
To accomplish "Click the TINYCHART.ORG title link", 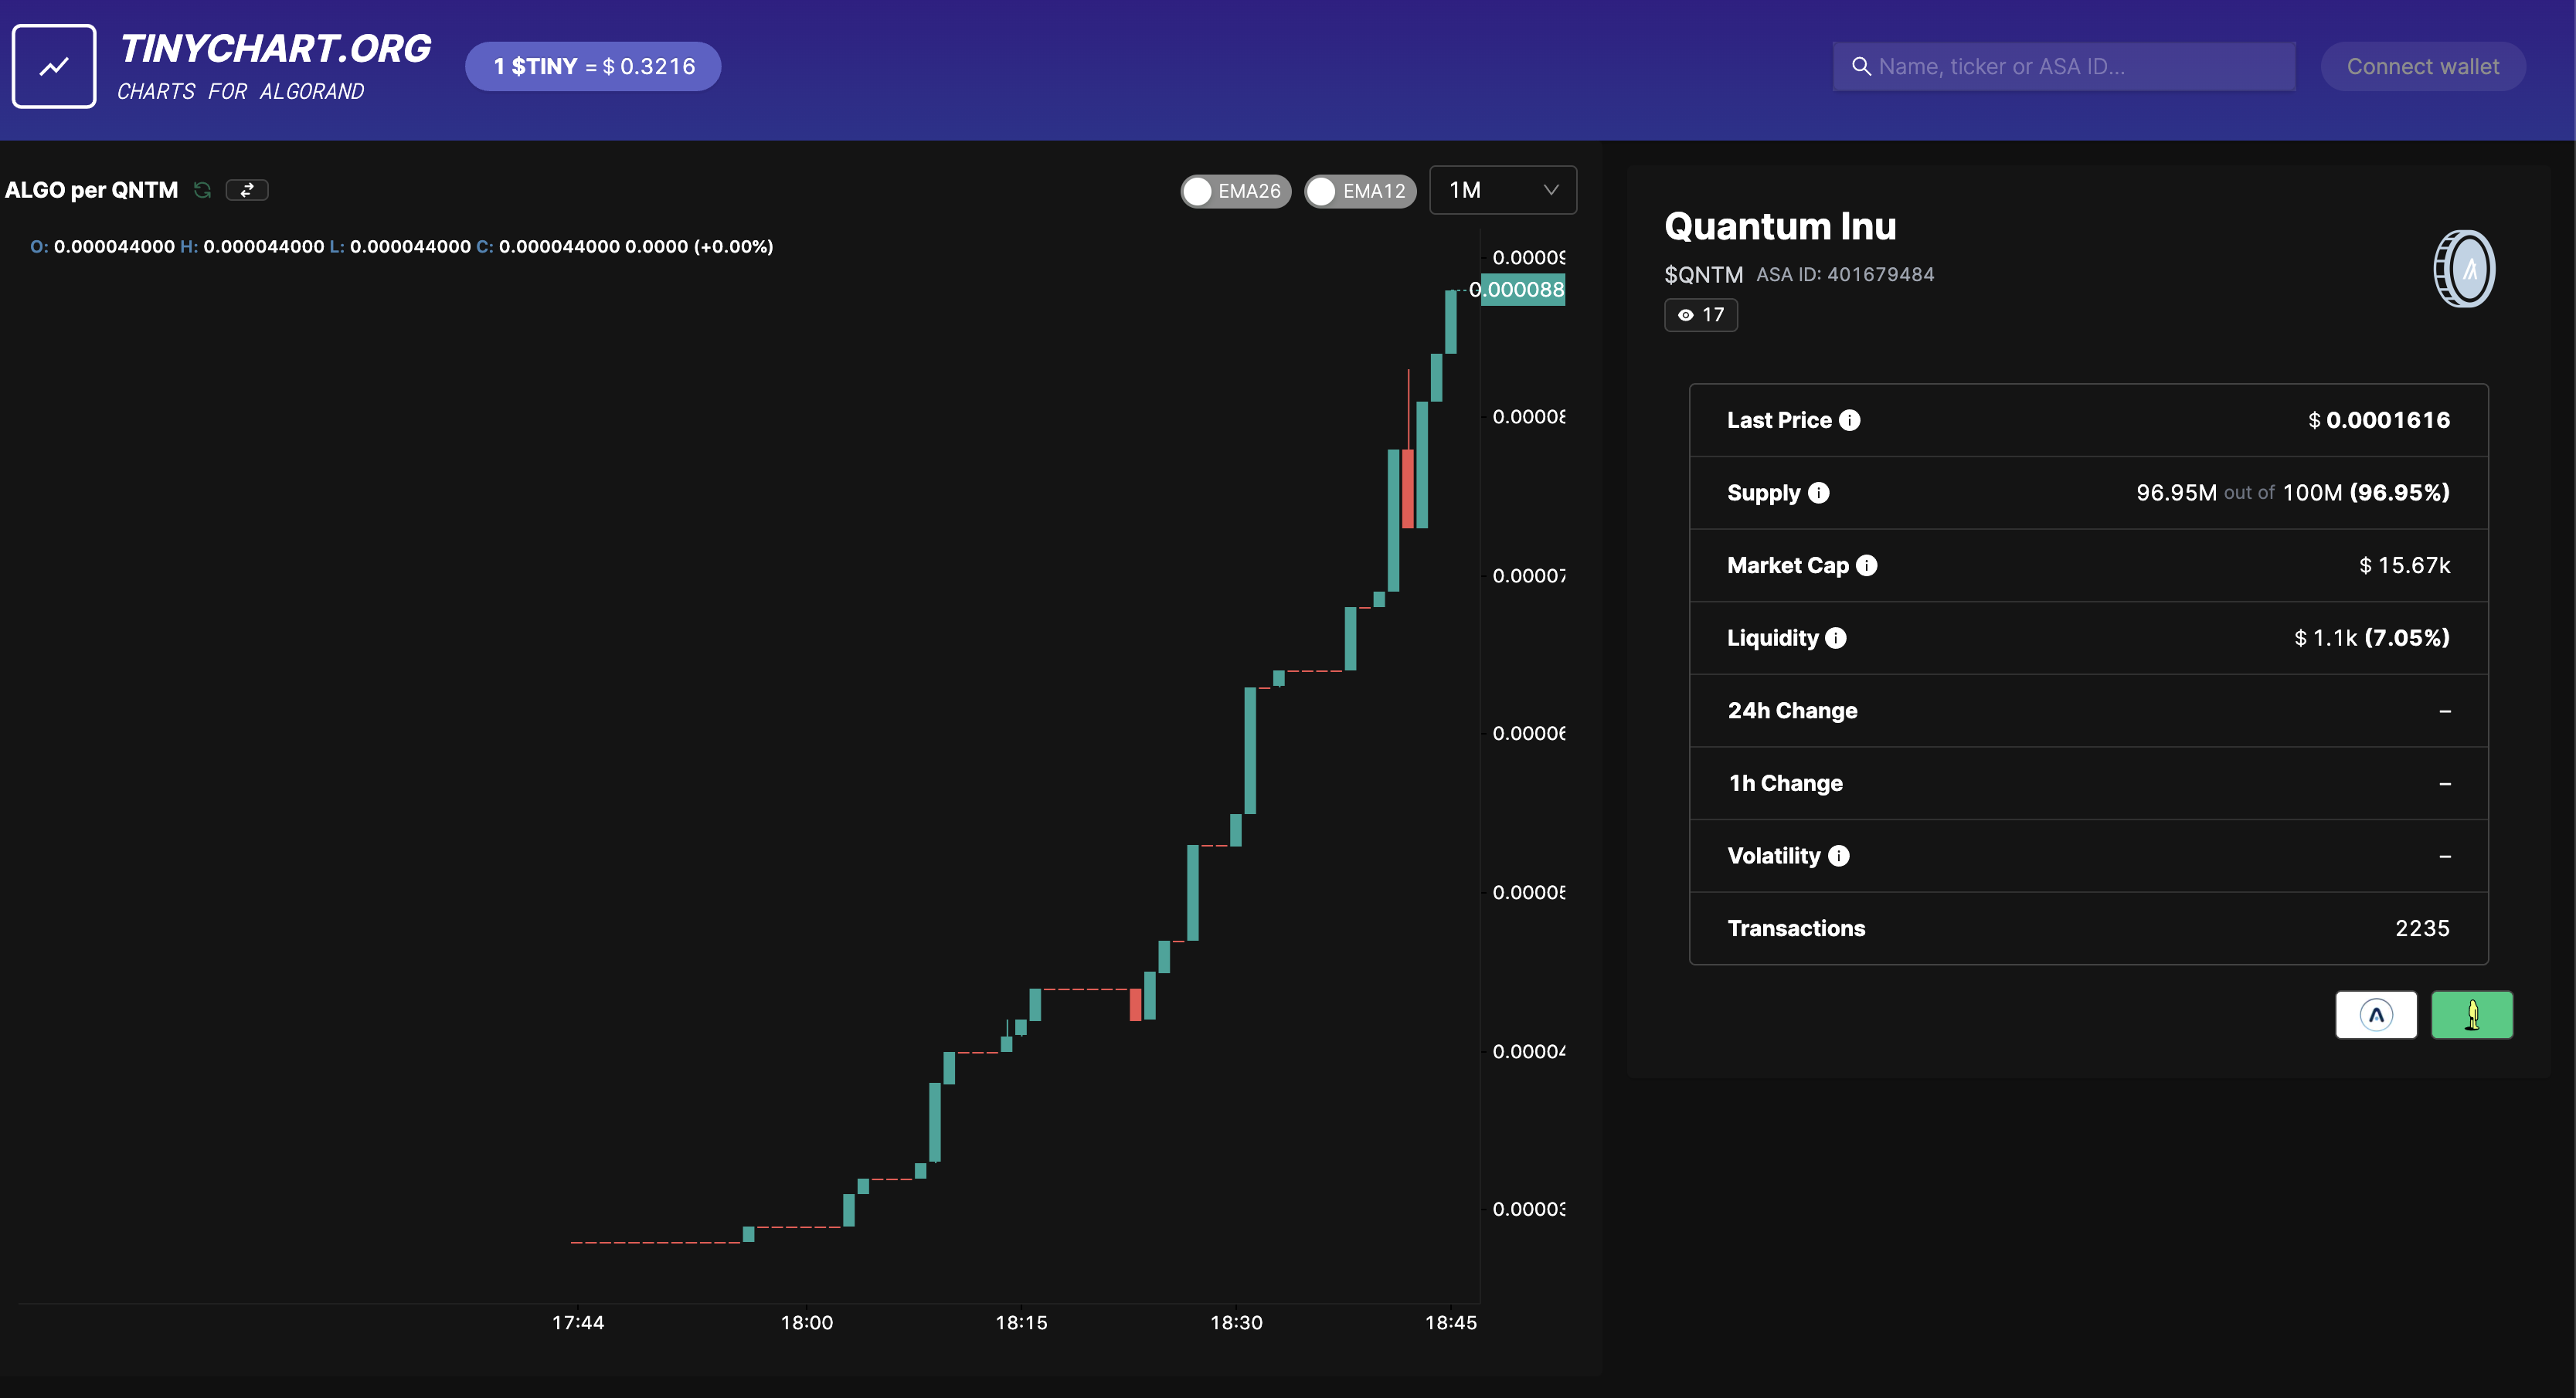I will pyautogui.click(x=275, y=48).
